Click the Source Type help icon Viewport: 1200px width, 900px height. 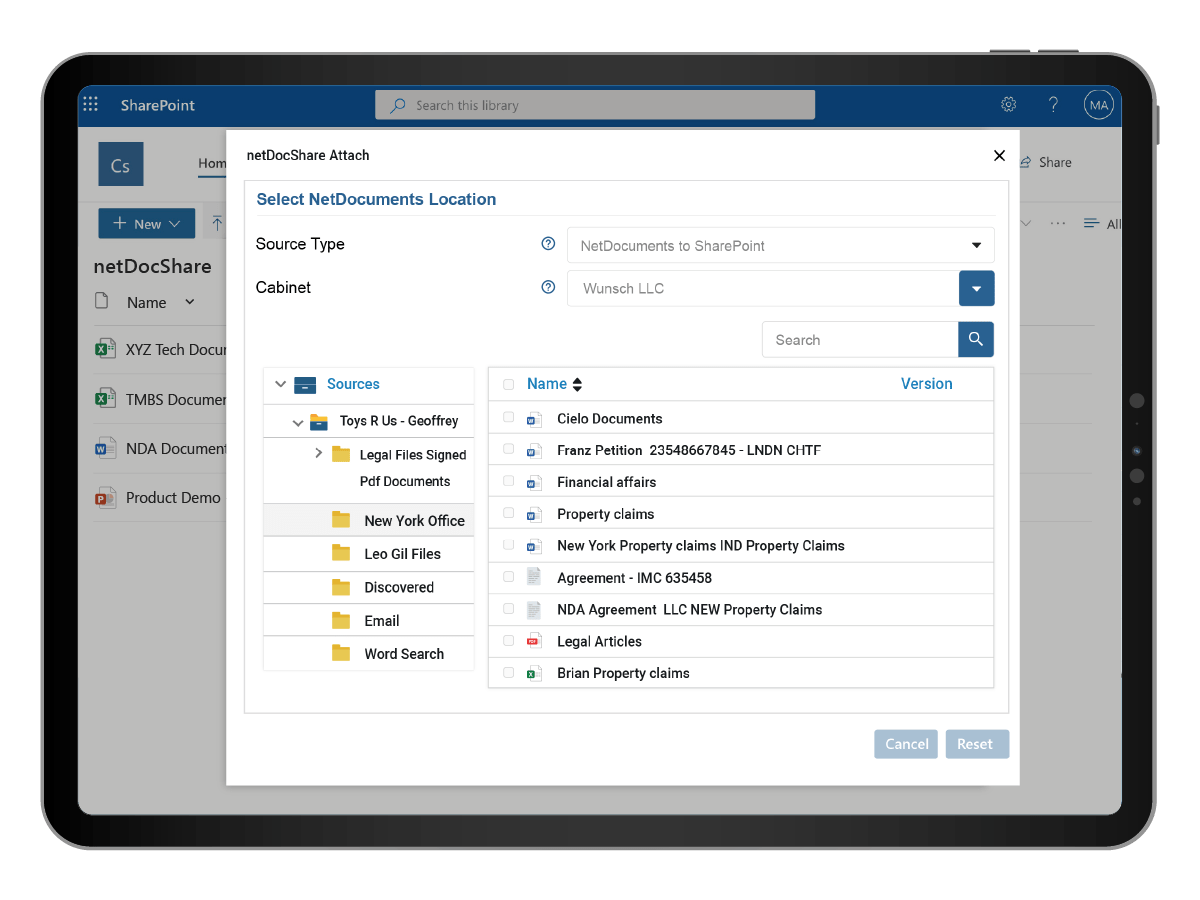(x=548, y=244)
